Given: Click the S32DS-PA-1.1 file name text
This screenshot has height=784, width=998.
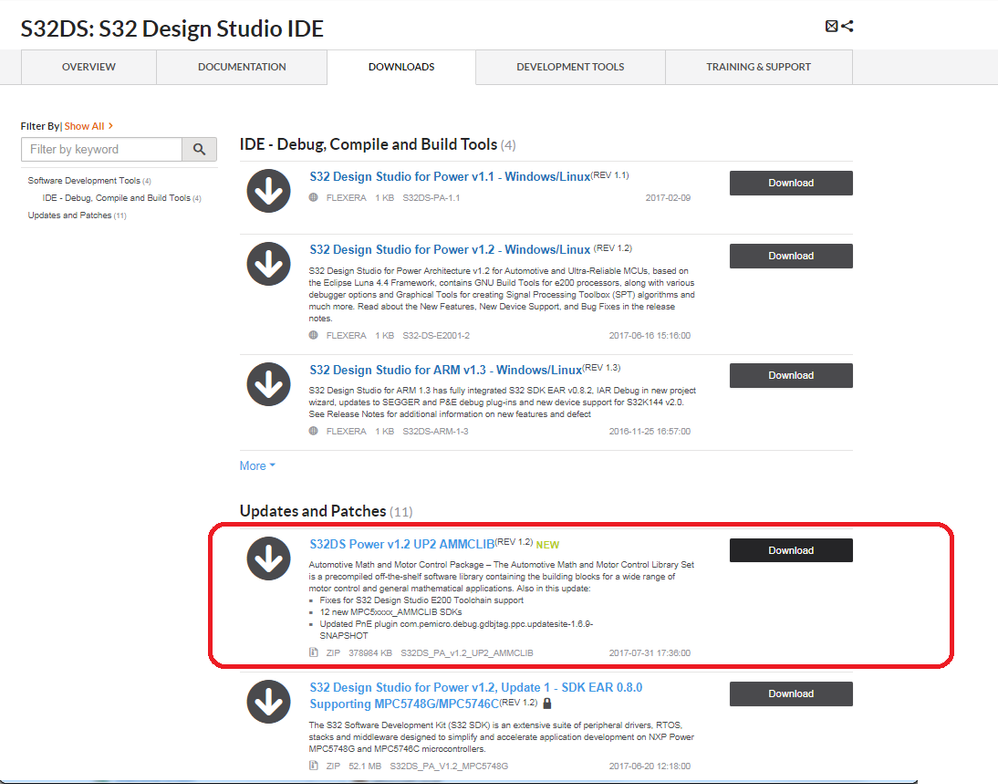Looking at the screenshot, I should pos(431,198).
